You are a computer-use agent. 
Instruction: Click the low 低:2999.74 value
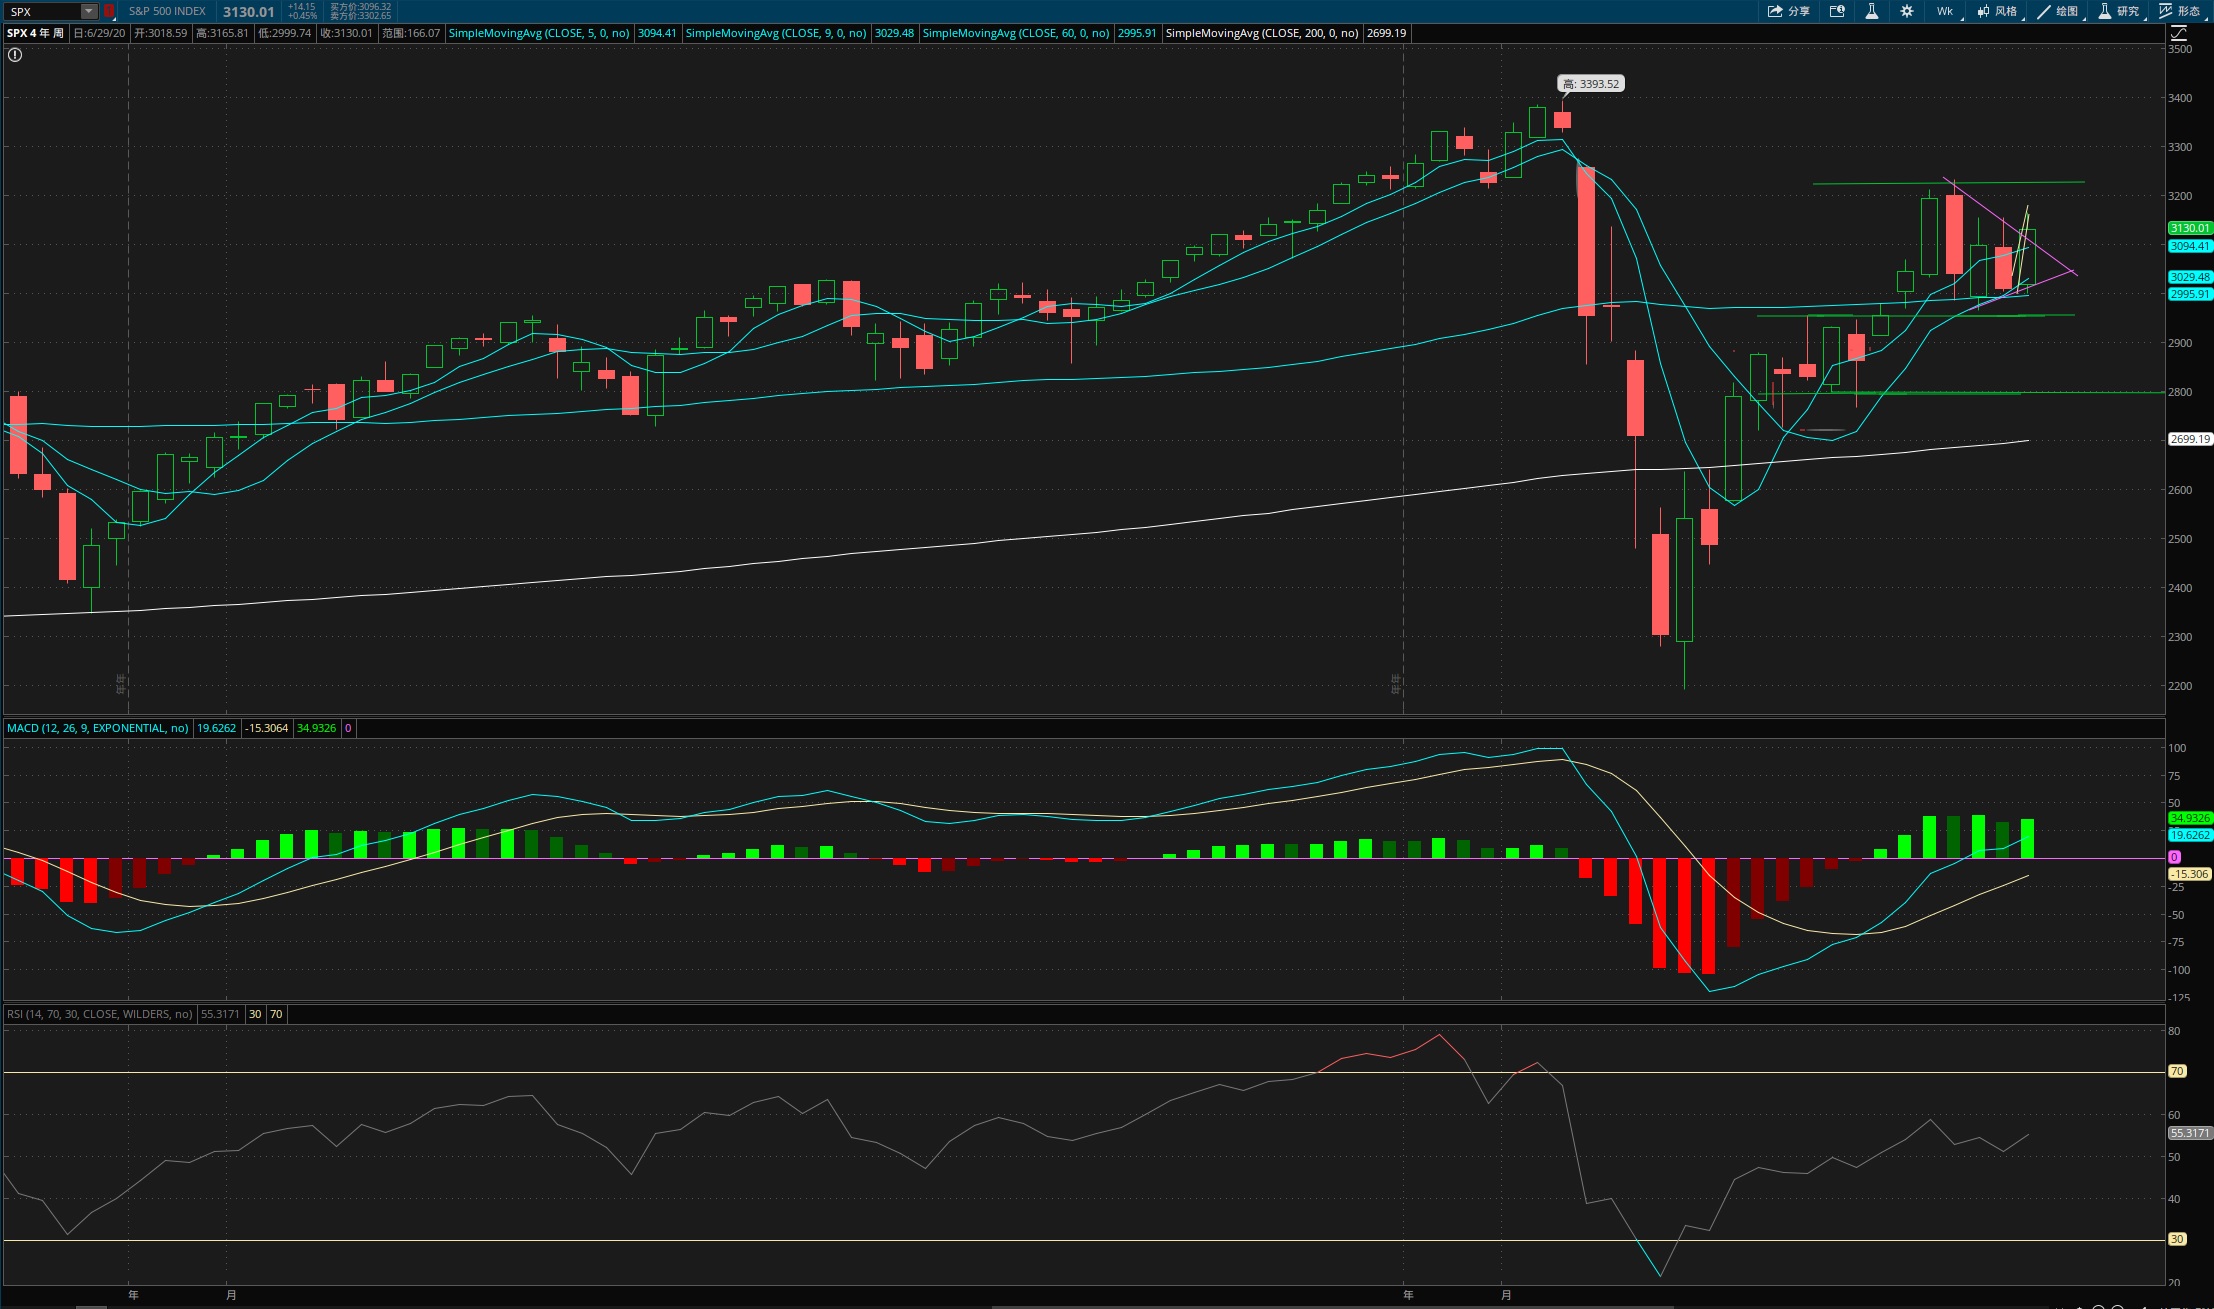284,33
